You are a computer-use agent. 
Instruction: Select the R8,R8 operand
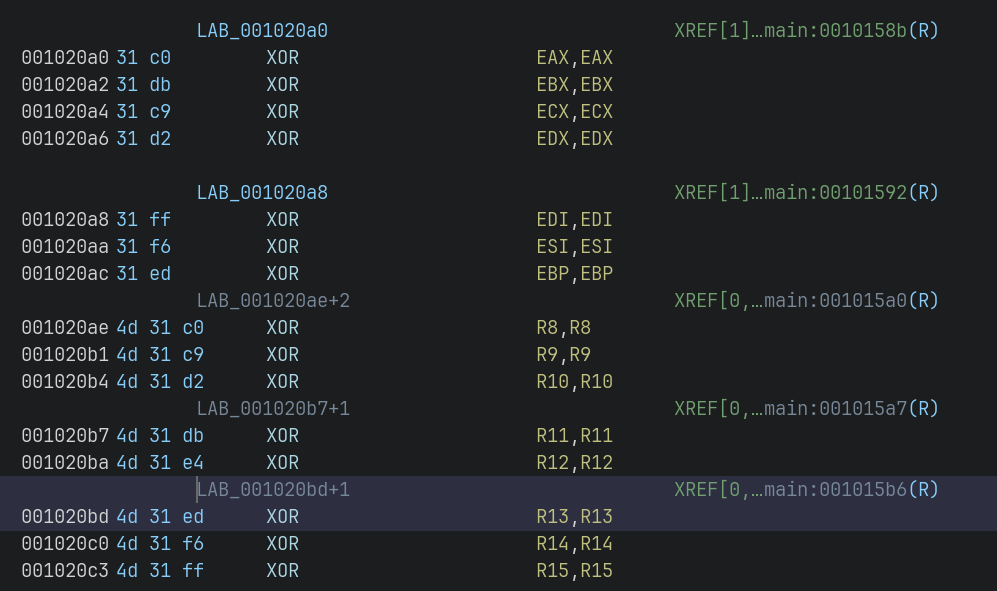tap(563, 328)
